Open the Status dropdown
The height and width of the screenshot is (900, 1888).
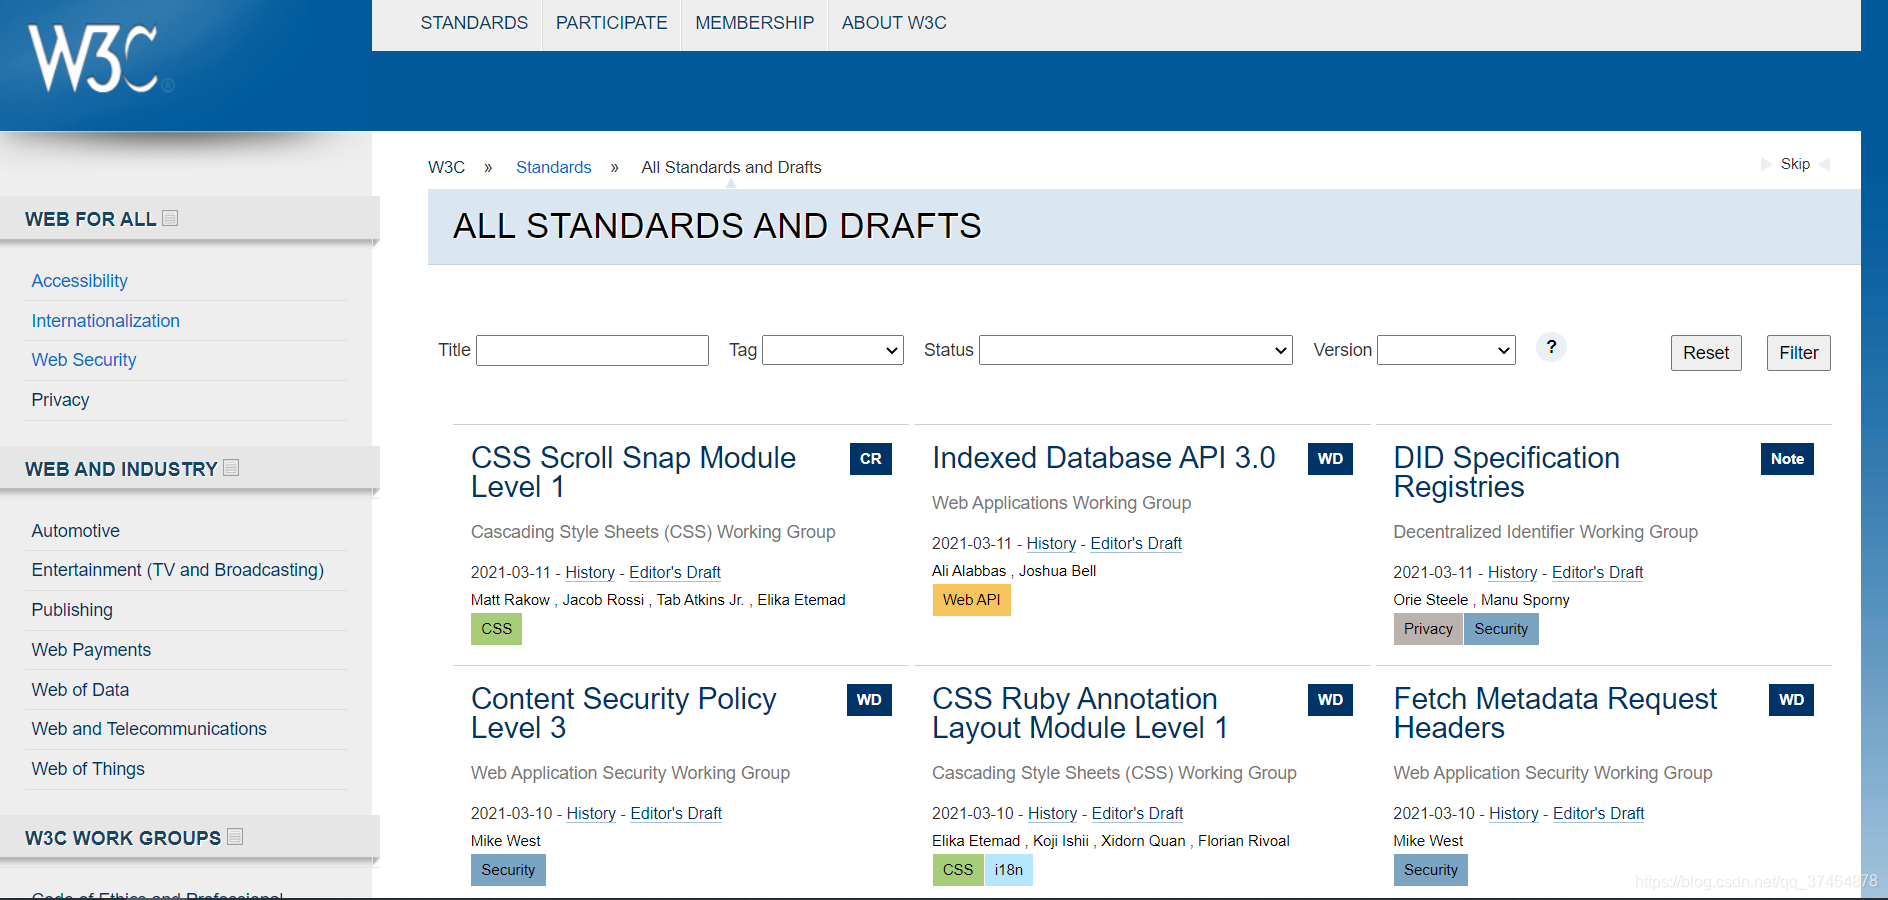[1136, 350]
